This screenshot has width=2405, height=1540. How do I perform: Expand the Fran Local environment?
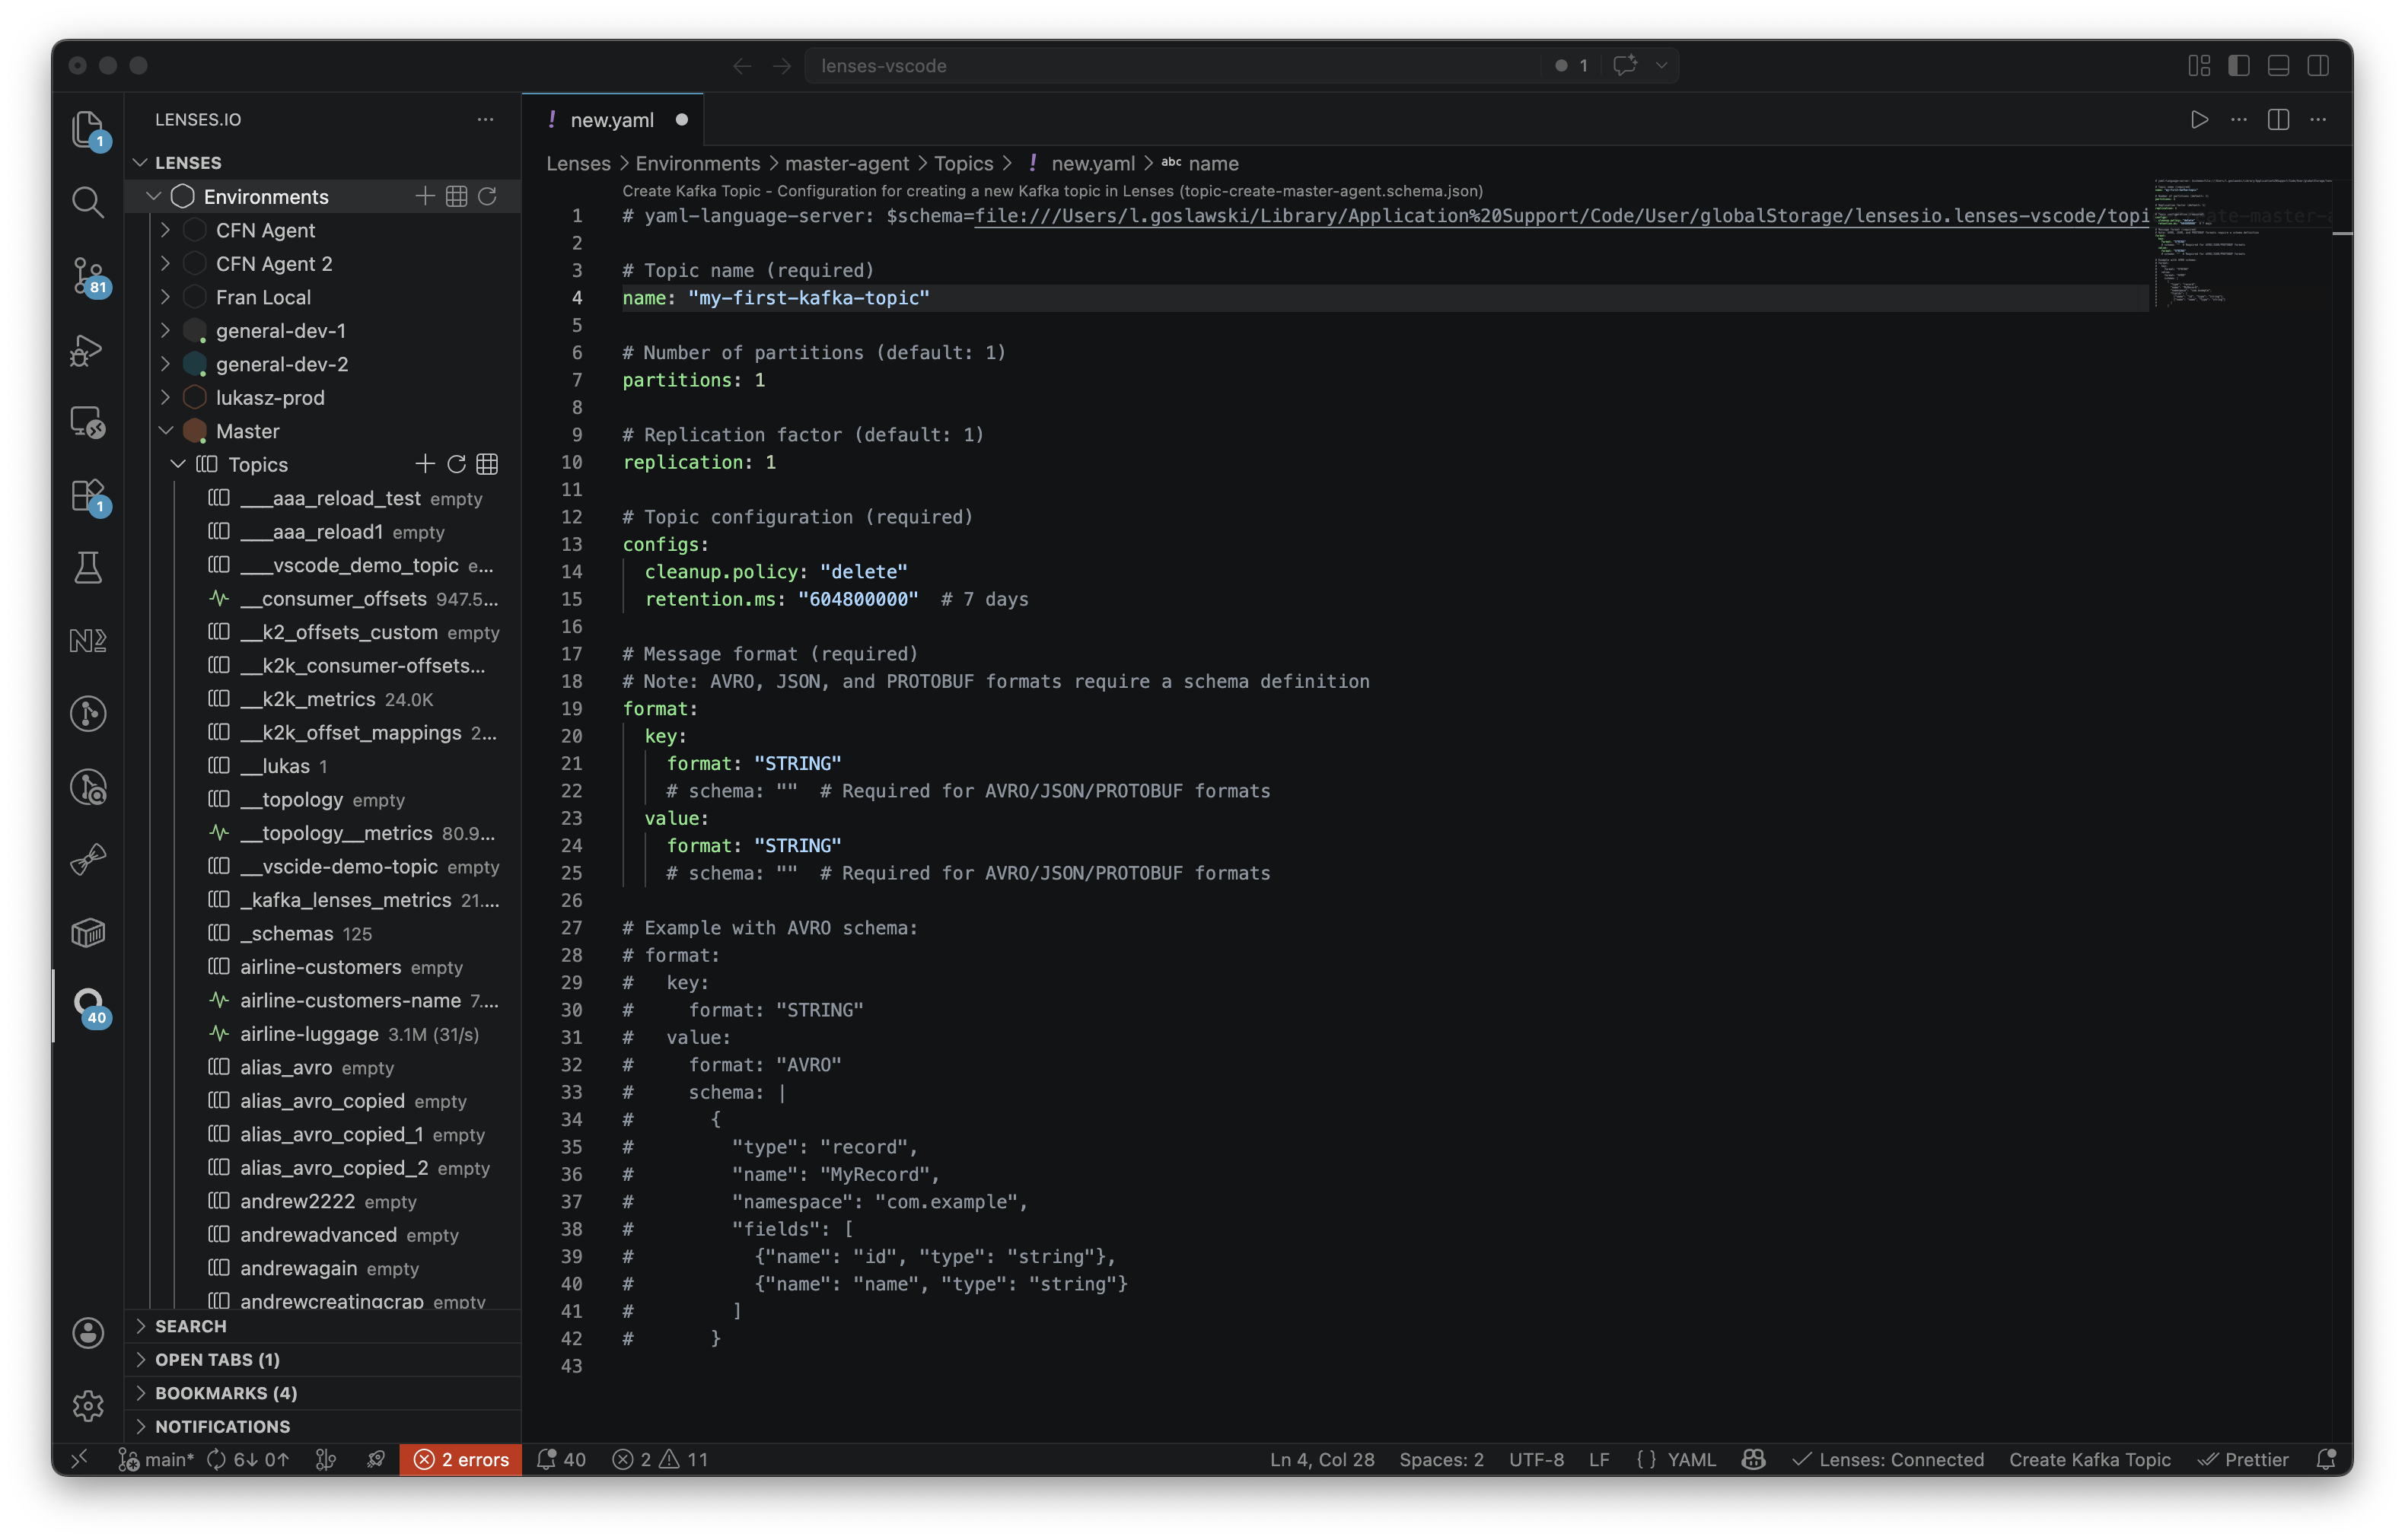(166, 297)
